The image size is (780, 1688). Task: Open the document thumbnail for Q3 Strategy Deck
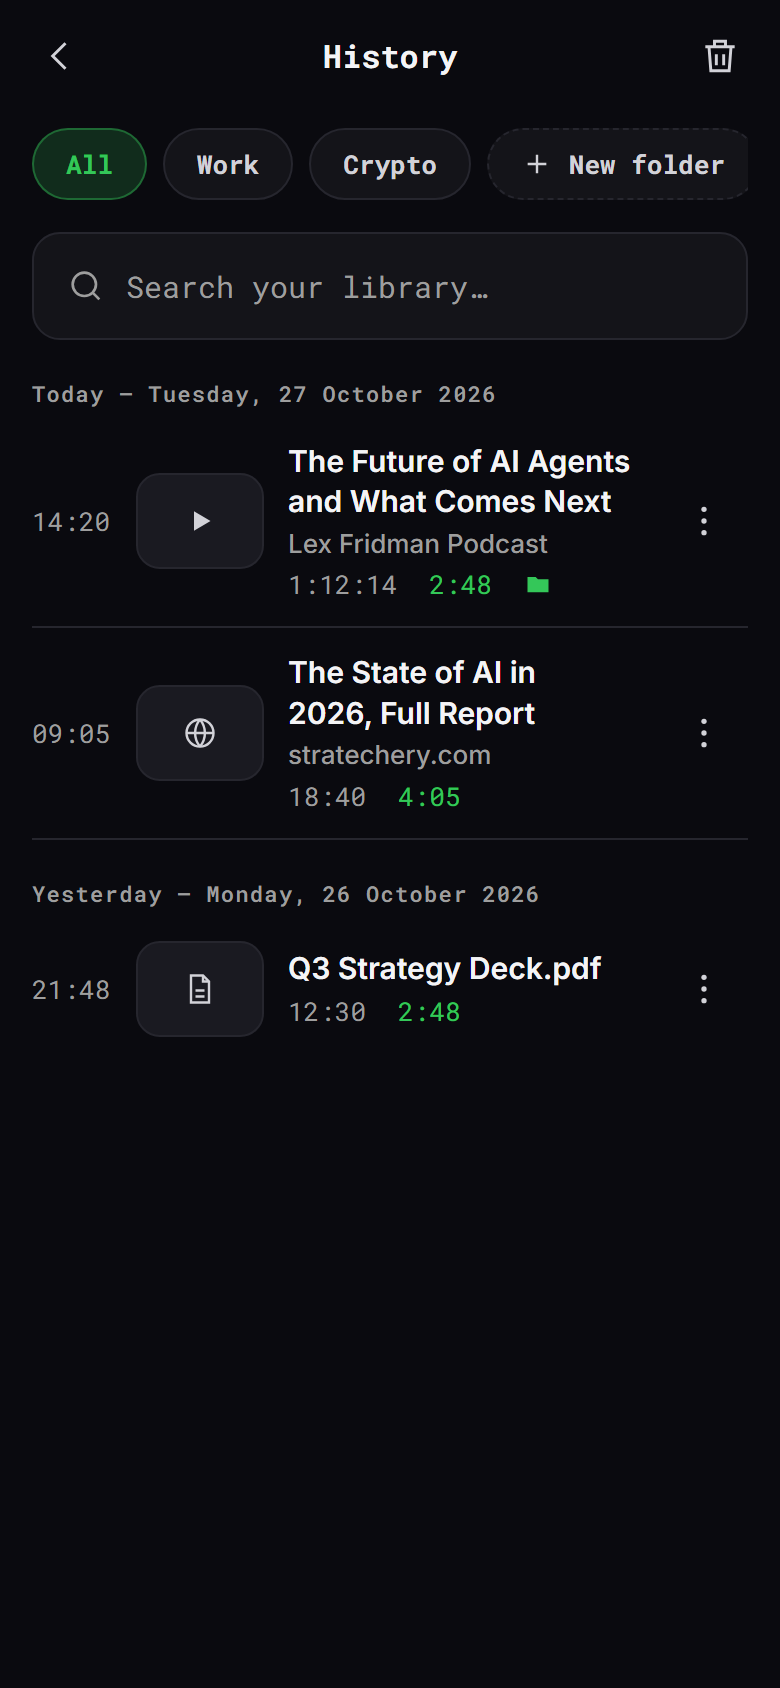[x=200, y=989]
